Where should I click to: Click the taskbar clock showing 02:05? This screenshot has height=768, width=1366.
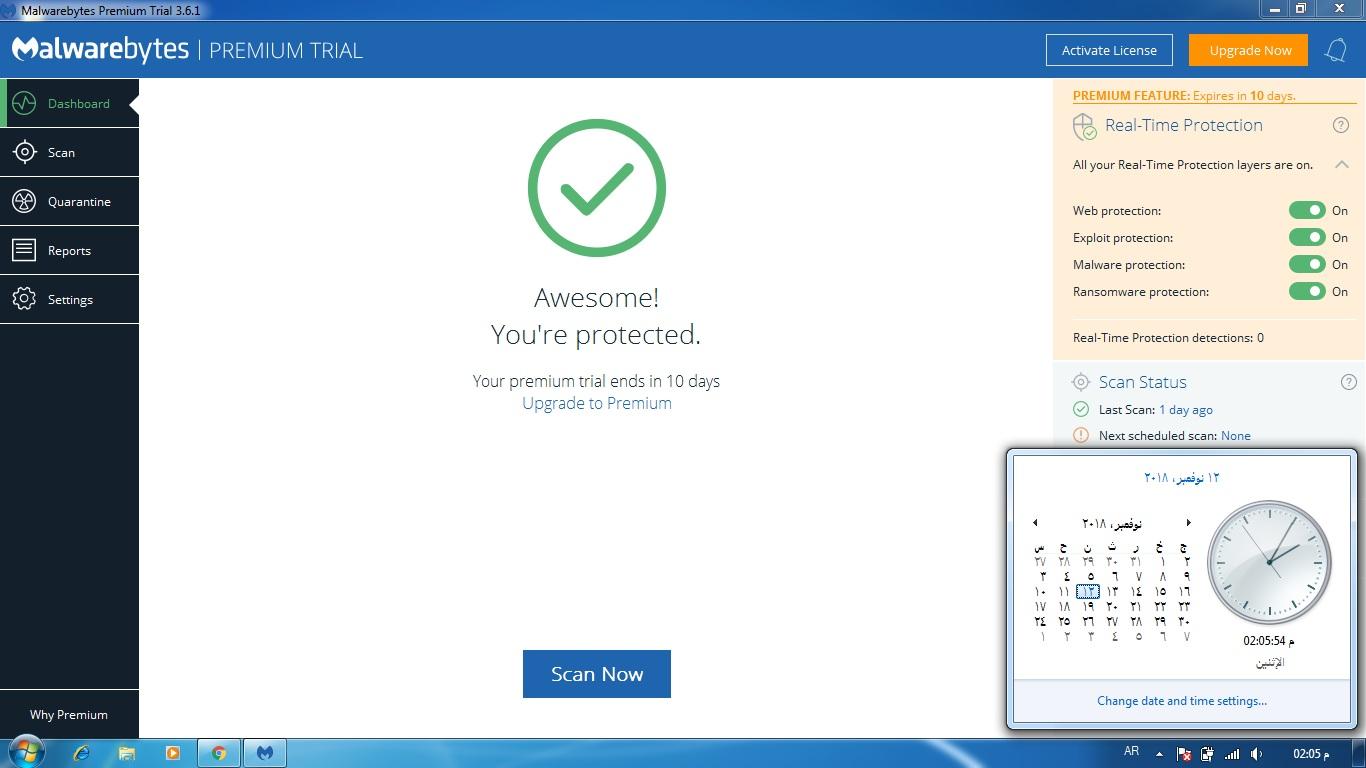tap(1312, 753)
